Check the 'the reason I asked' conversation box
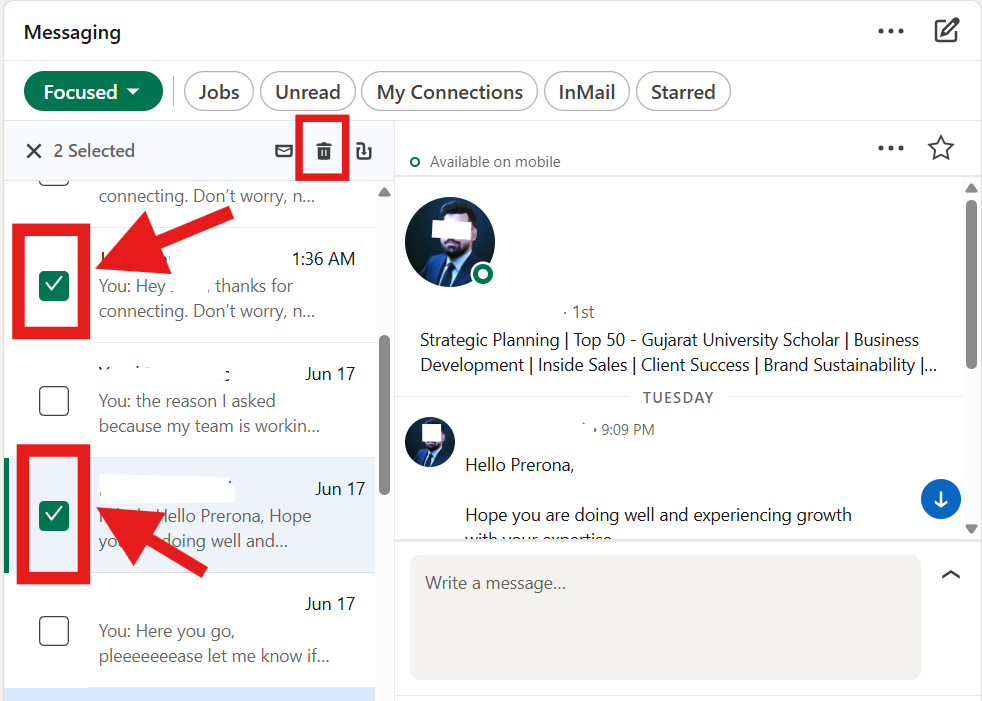This screenshot has width=982, height=701. point(54,401)
